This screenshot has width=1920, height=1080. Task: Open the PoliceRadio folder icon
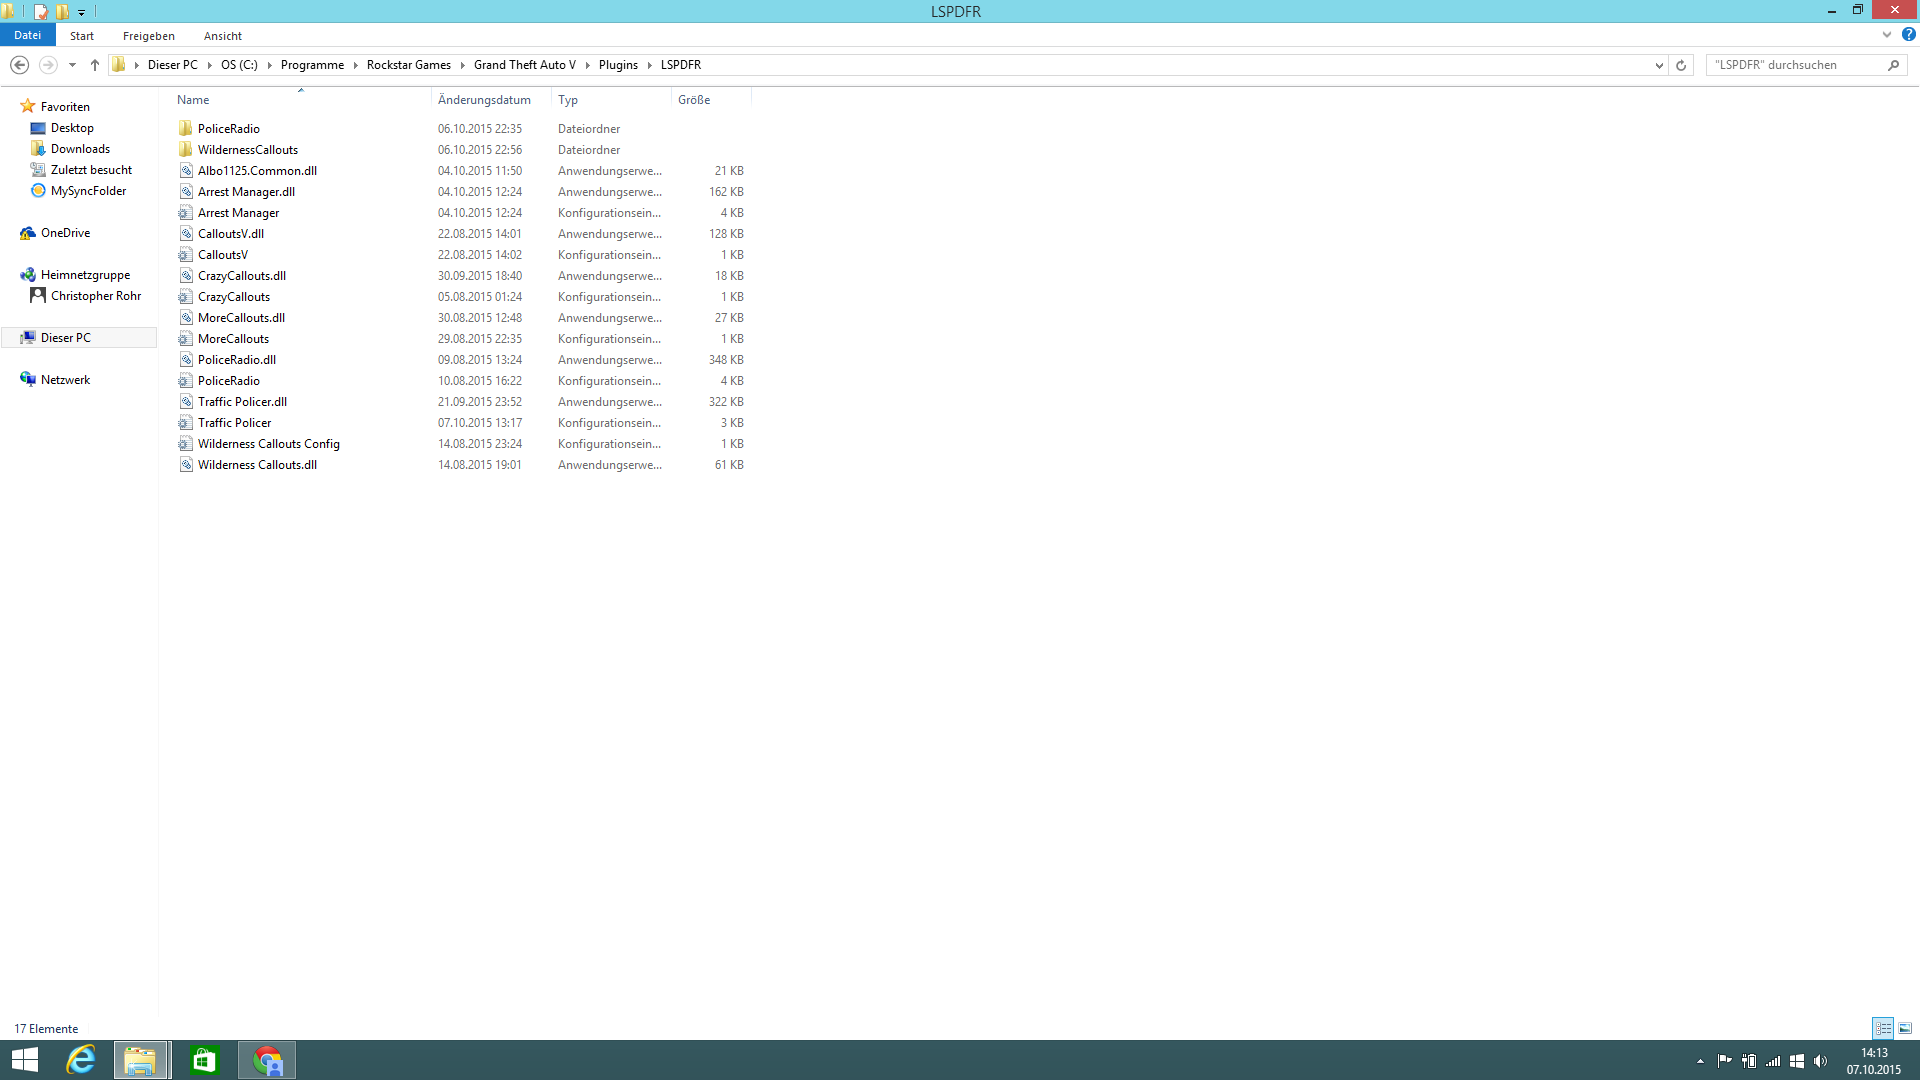tap(186, 129)
